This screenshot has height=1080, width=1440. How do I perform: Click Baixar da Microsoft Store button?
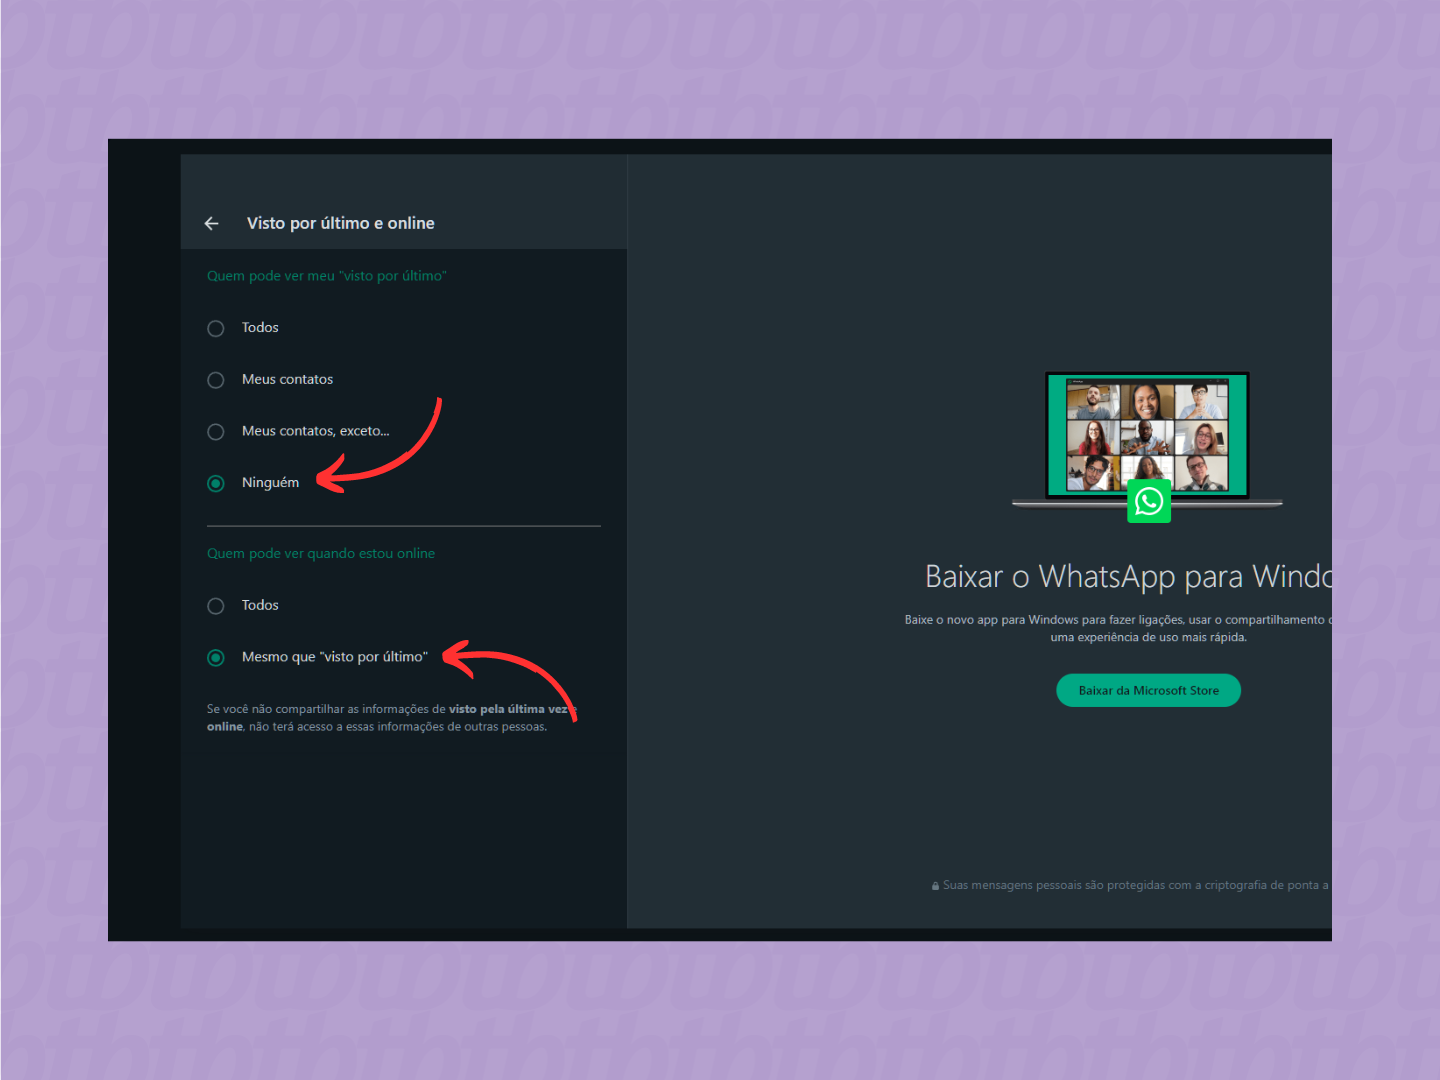click(1148, 690)
